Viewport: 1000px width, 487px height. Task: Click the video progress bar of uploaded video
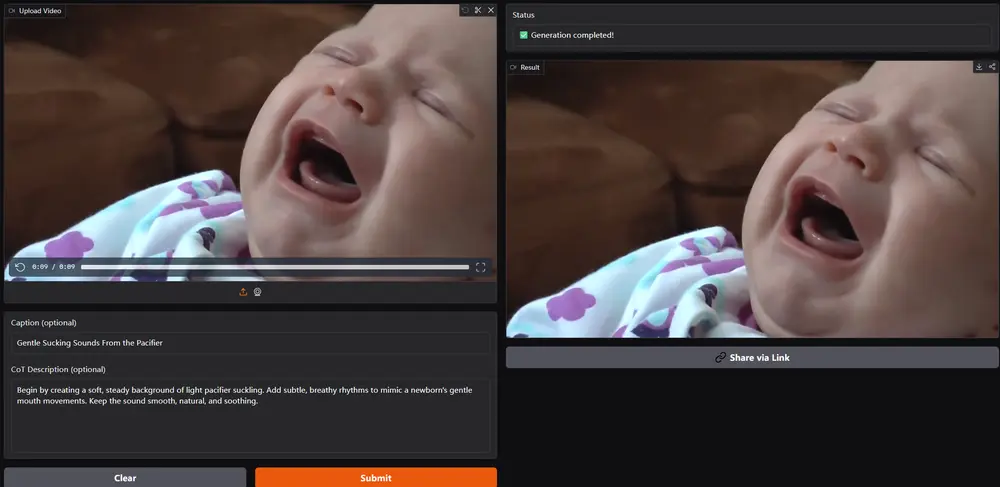(x=274, y=267)
